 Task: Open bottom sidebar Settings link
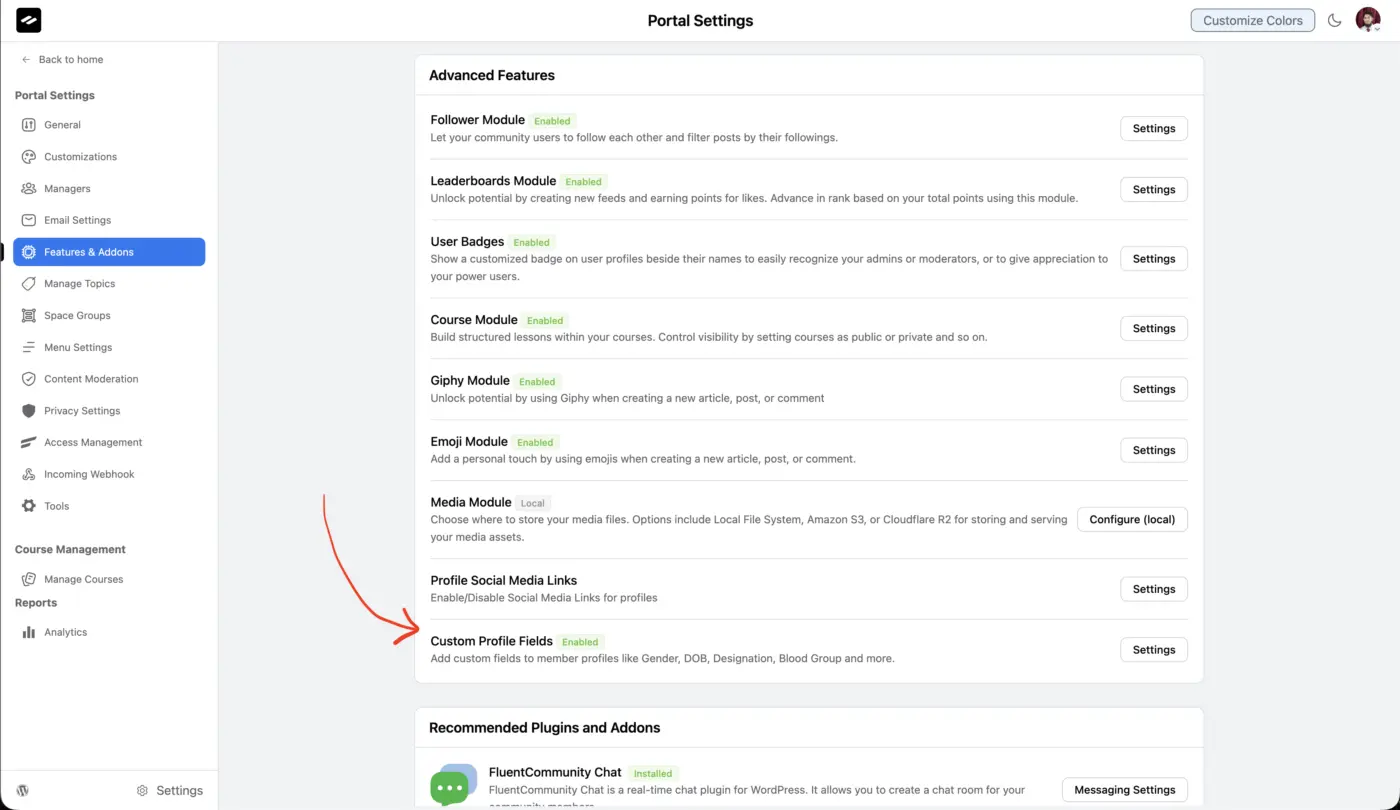(170, 790)
